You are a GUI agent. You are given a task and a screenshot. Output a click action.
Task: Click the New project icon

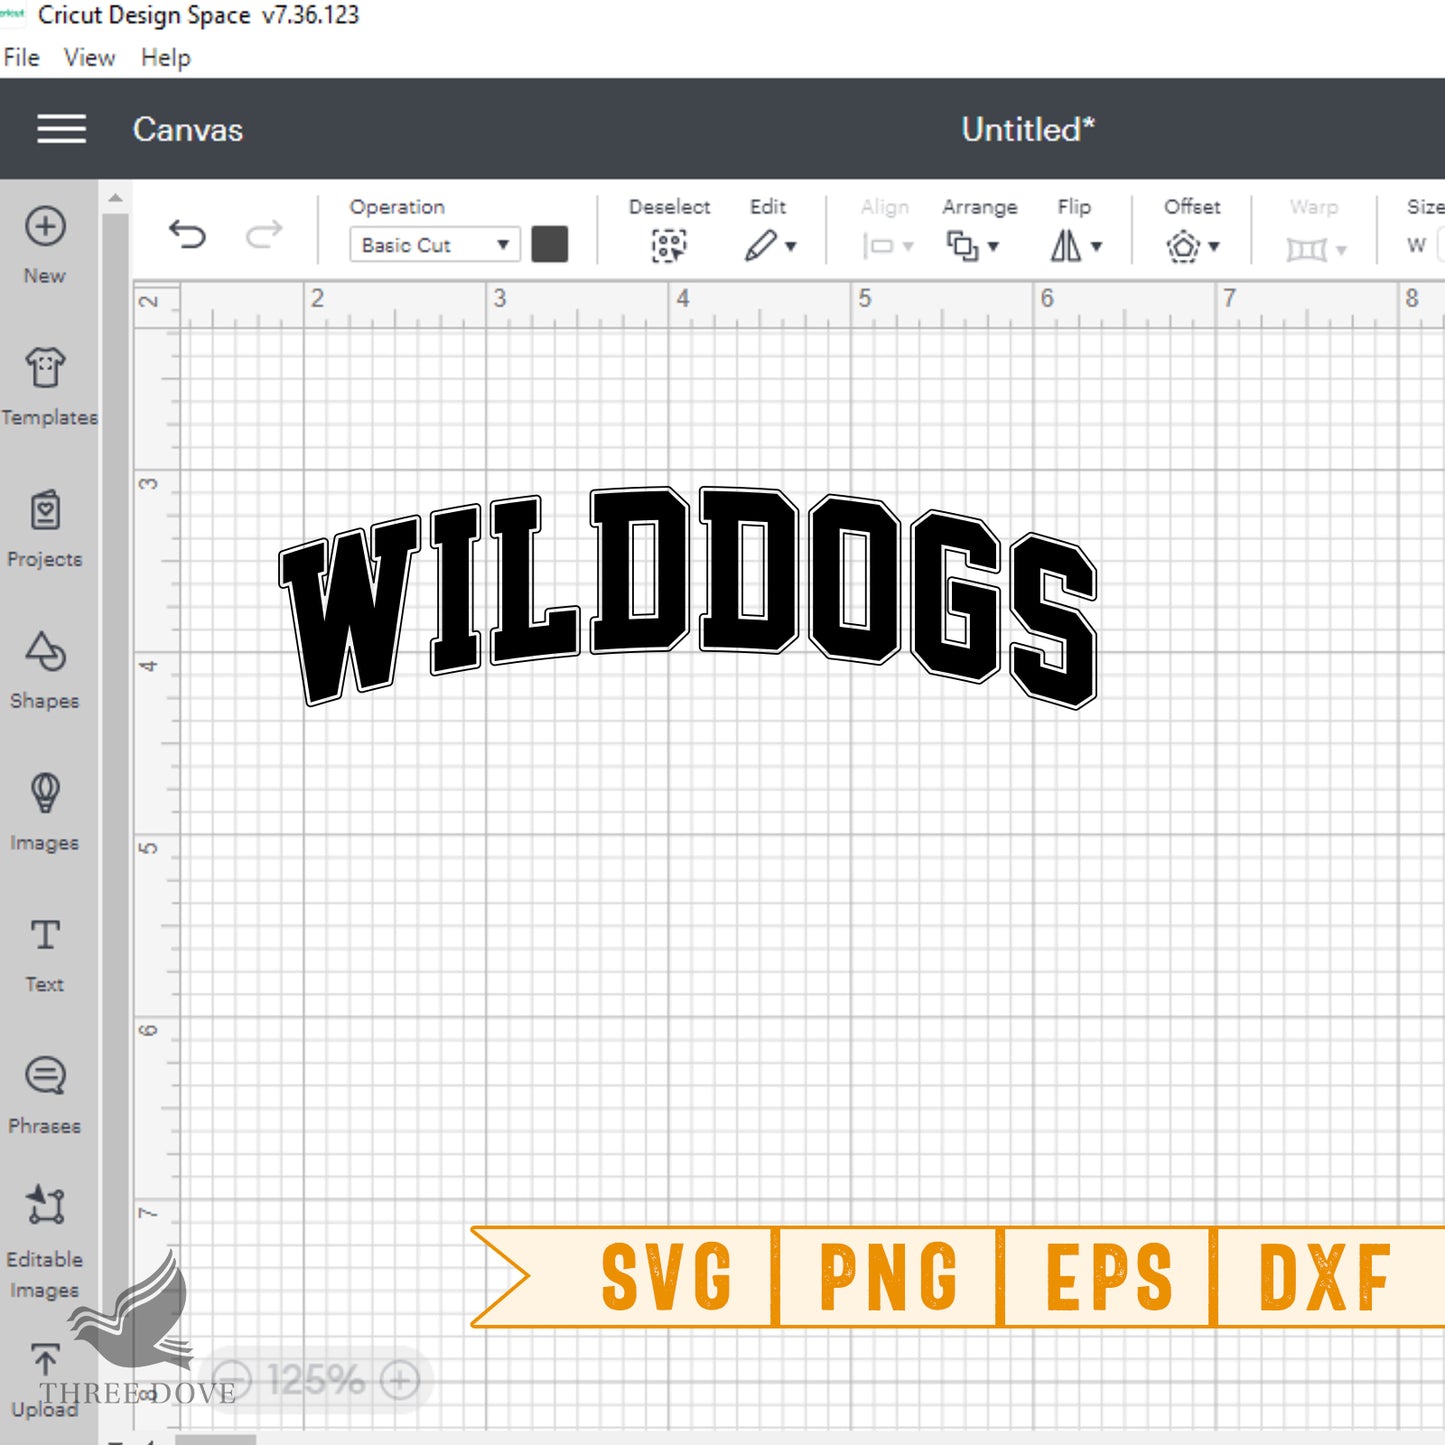(x=45, y=226)
